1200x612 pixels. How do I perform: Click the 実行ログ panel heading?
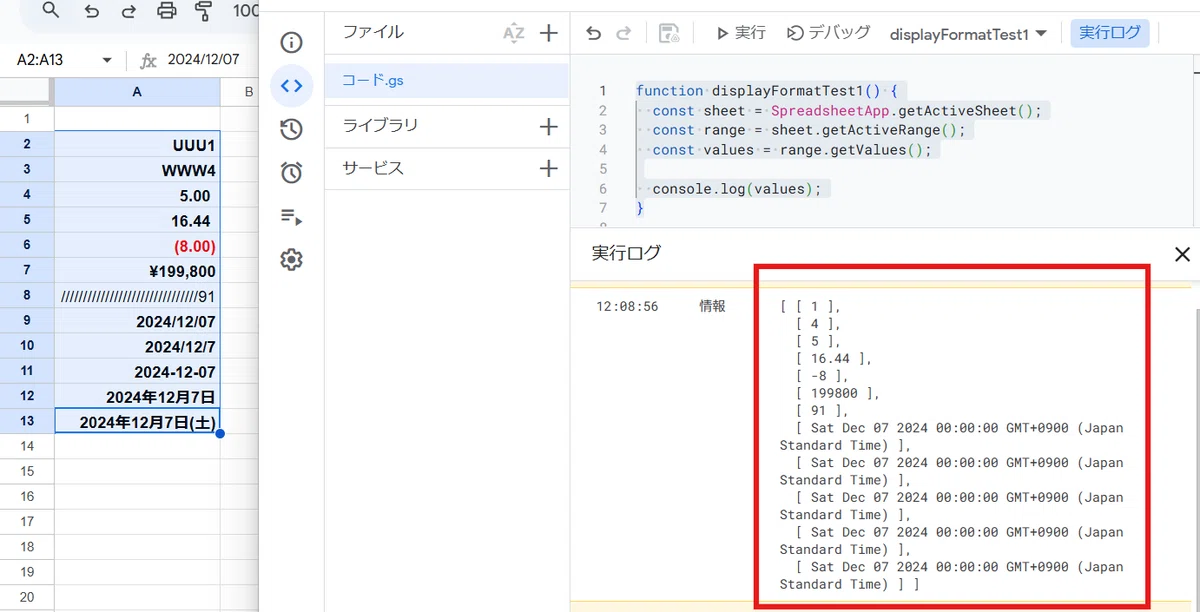[626, 253]
